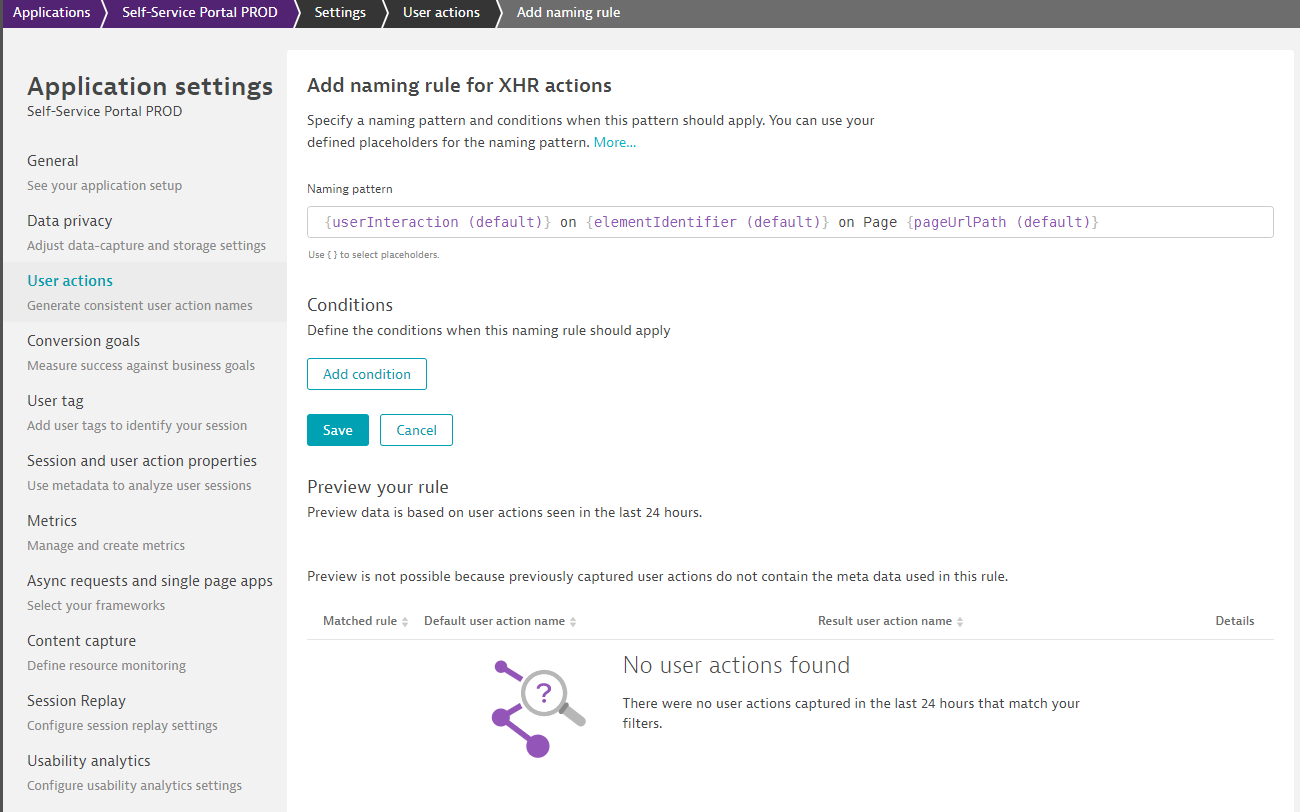
Task: Sort by Result user action name arrows
Action: 960,622
